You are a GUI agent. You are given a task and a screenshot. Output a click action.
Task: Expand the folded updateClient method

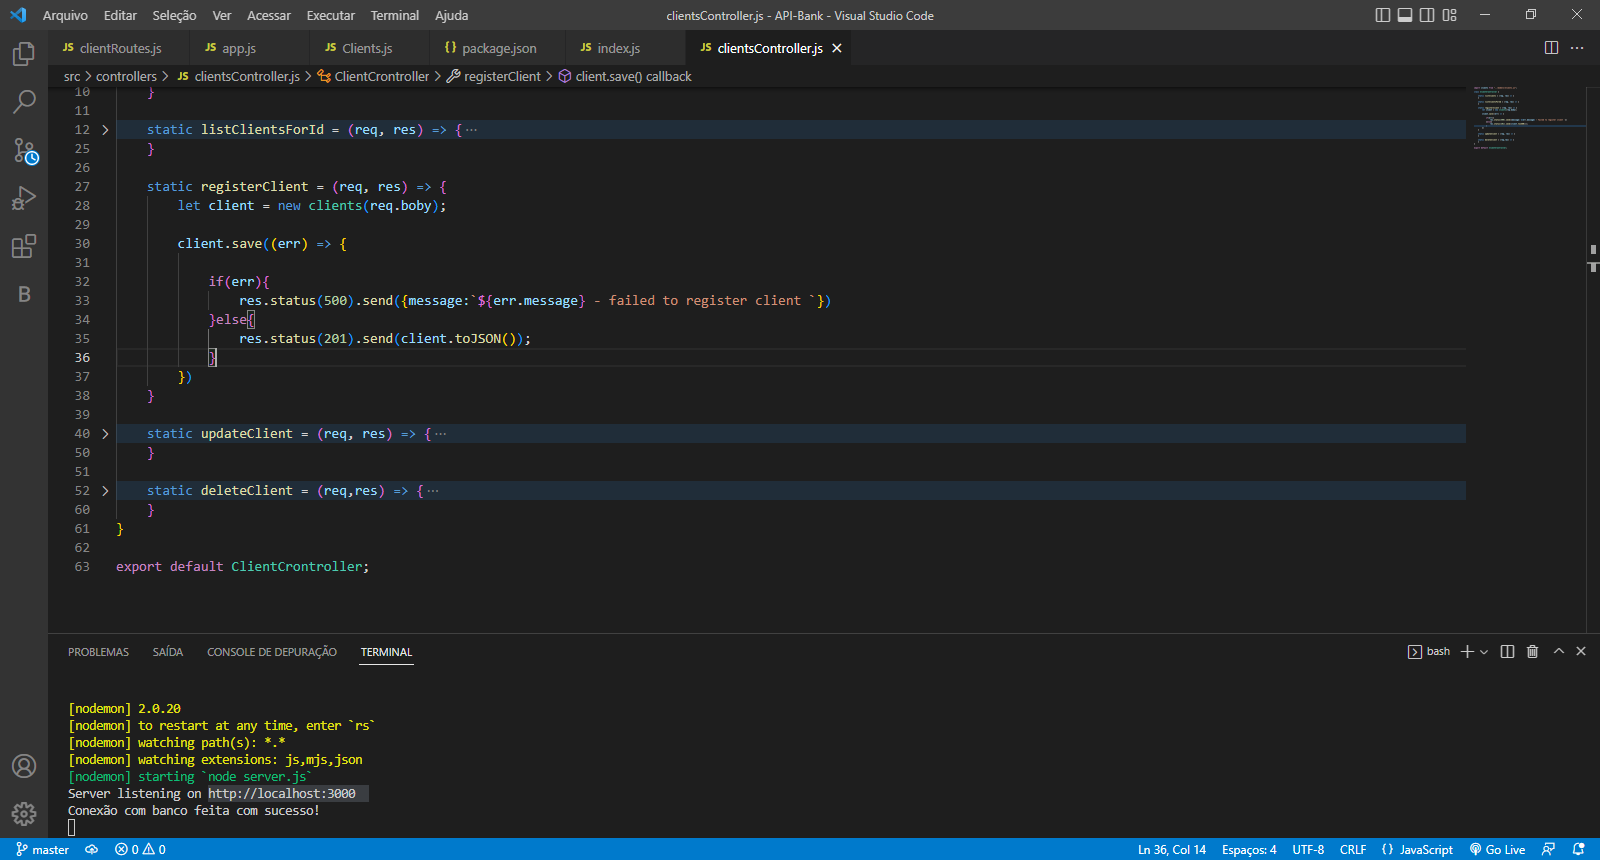click(105, 434)
